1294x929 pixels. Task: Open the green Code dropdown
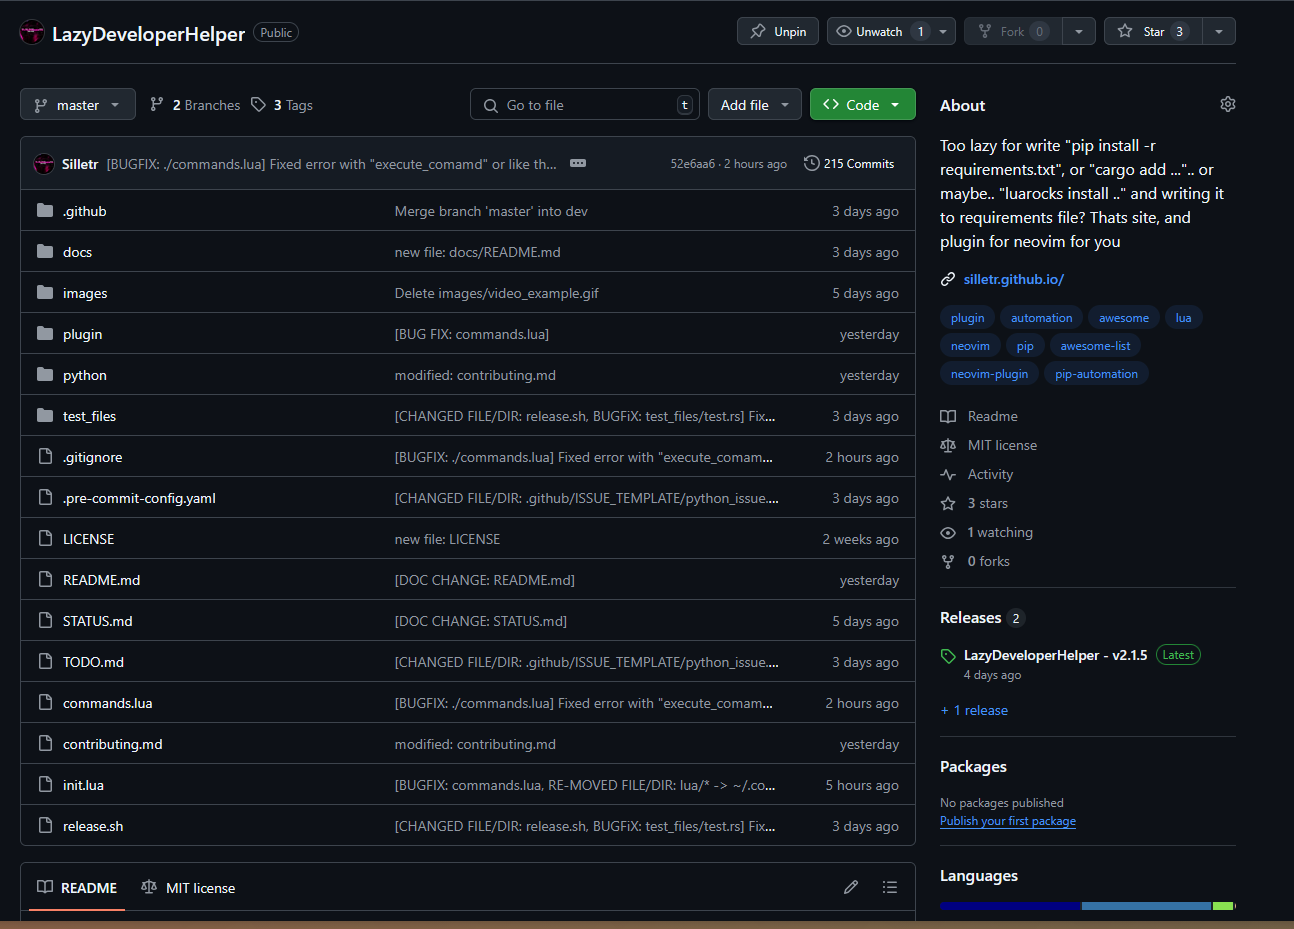click(862, 104)
